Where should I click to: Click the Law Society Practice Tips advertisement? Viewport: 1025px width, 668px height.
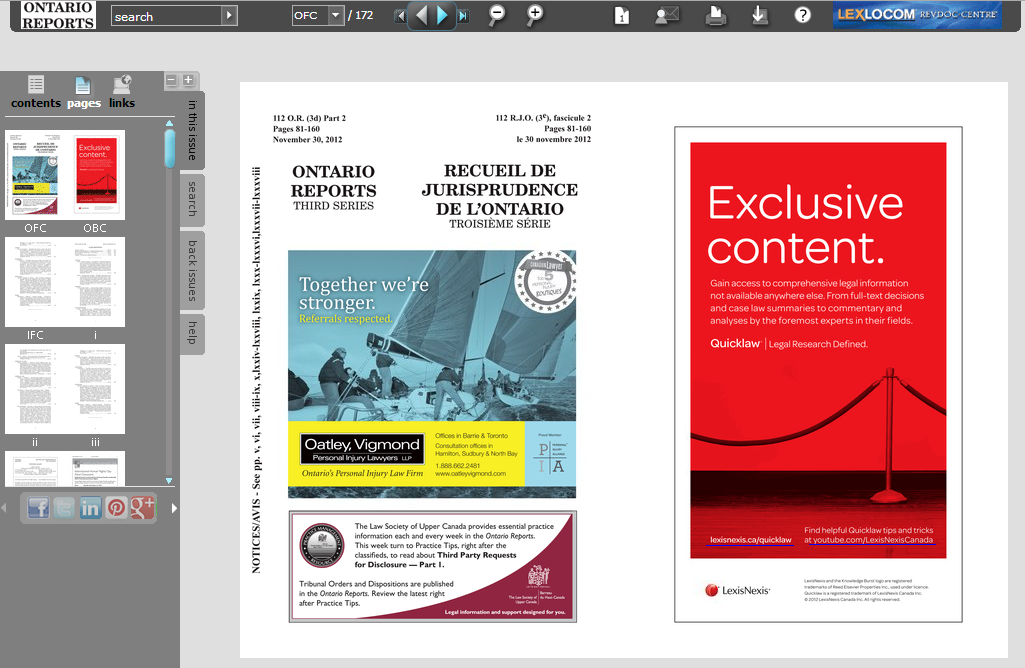point(433,567)
